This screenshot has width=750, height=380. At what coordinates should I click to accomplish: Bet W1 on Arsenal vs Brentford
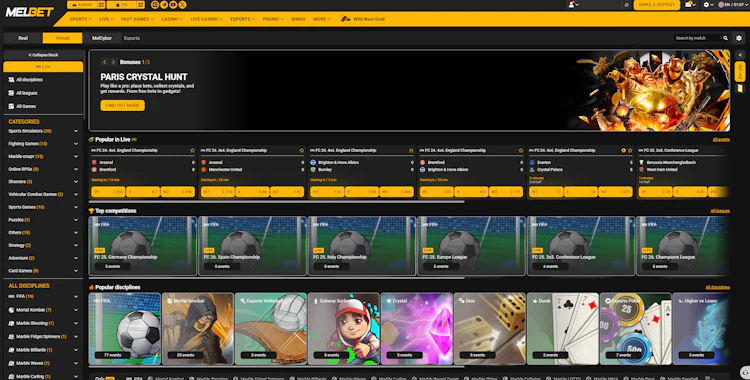[108, 192]
